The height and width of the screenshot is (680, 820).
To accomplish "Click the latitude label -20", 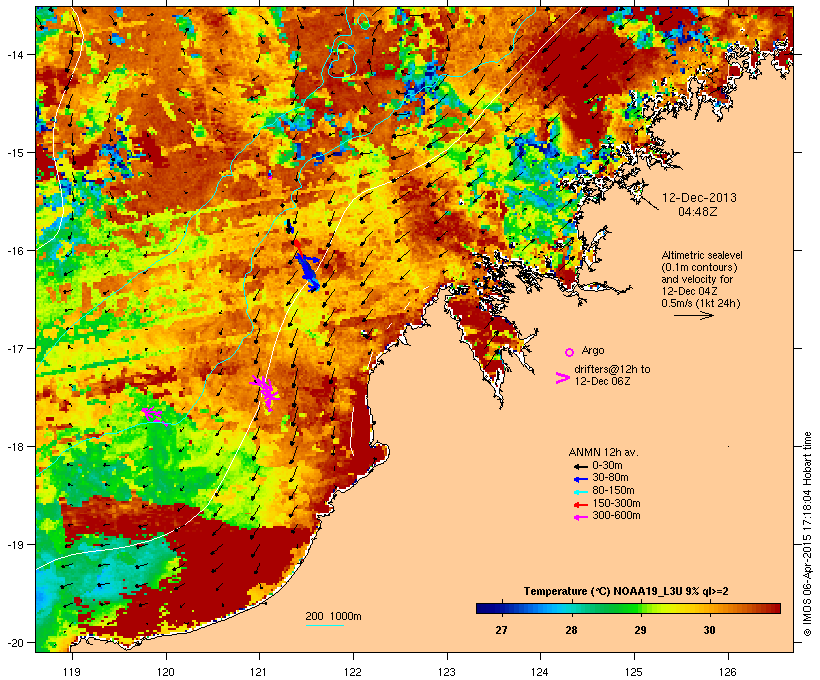I will (14, 643).
